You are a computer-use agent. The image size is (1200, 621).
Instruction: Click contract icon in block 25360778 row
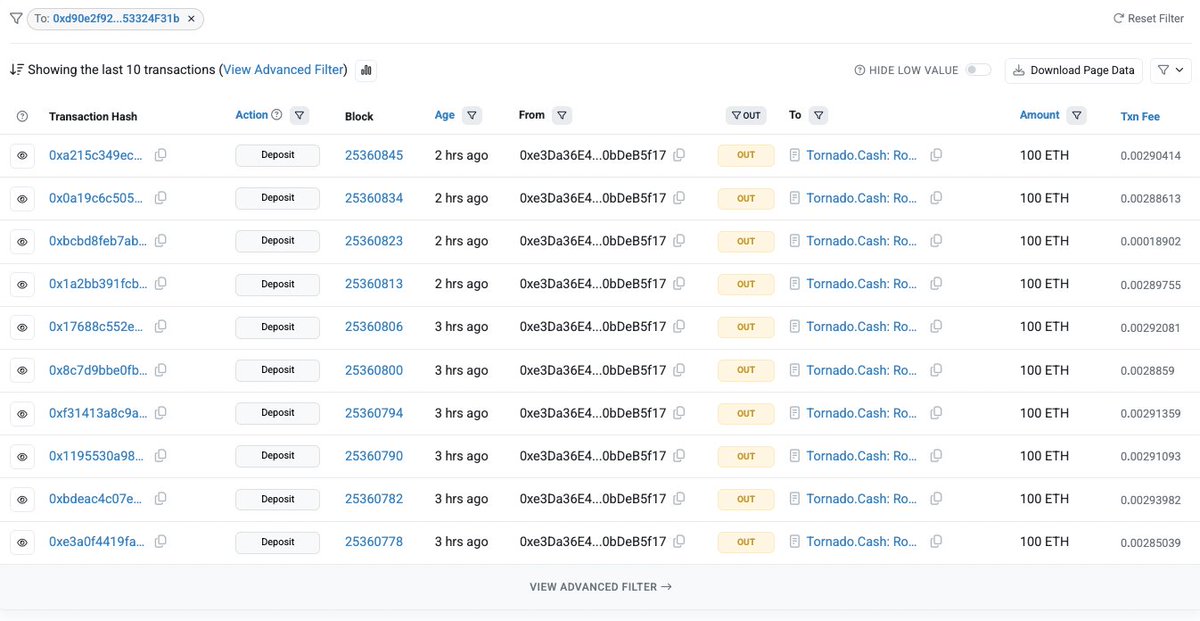tap(795, 542)
